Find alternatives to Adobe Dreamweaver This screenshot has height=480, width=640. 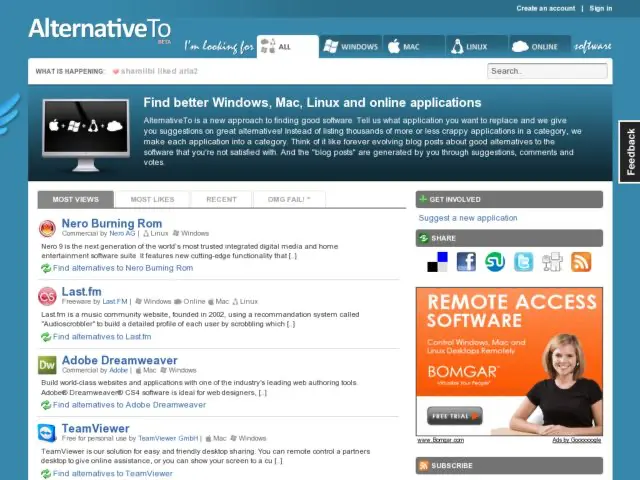[129, 405]
